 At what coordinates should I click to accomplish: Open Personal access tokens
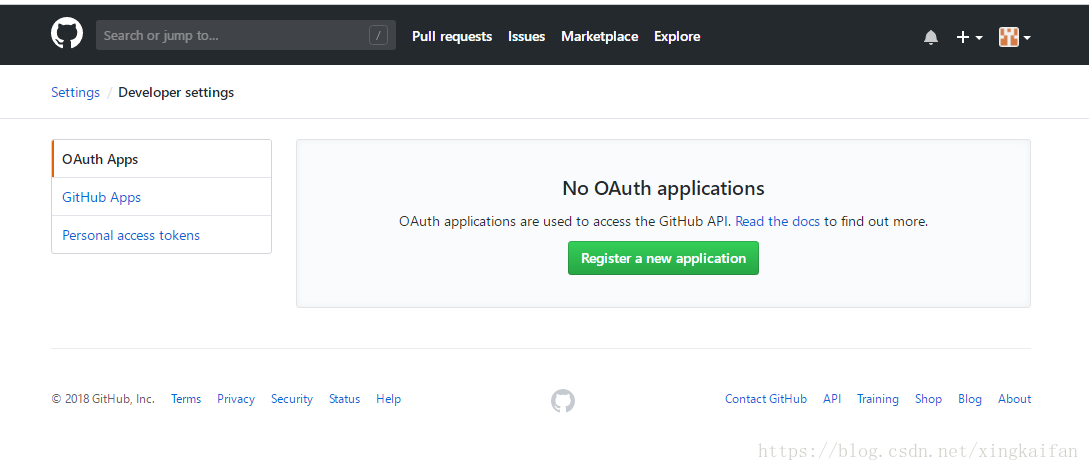pos(162,235)
